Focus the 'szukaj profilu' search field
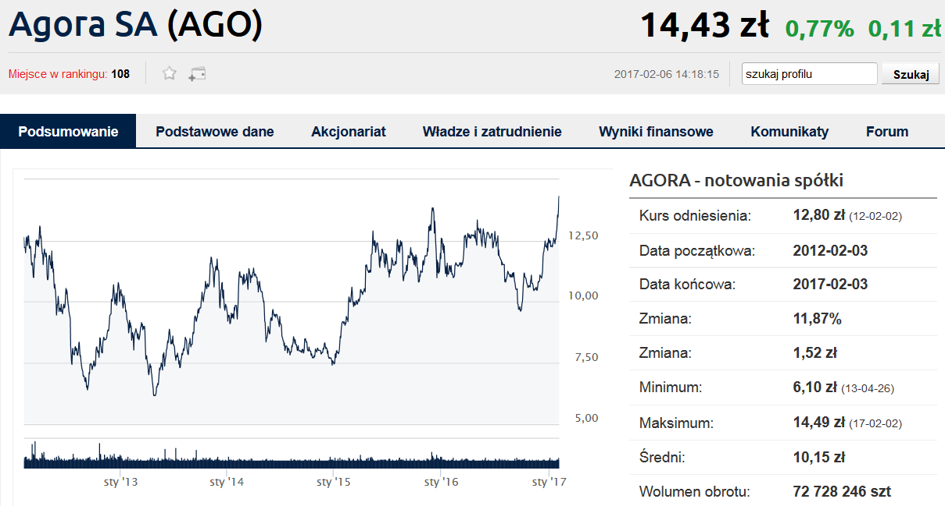Image resolution: width=945 pixels, height=506 pixels. click(x=809, y=73)
